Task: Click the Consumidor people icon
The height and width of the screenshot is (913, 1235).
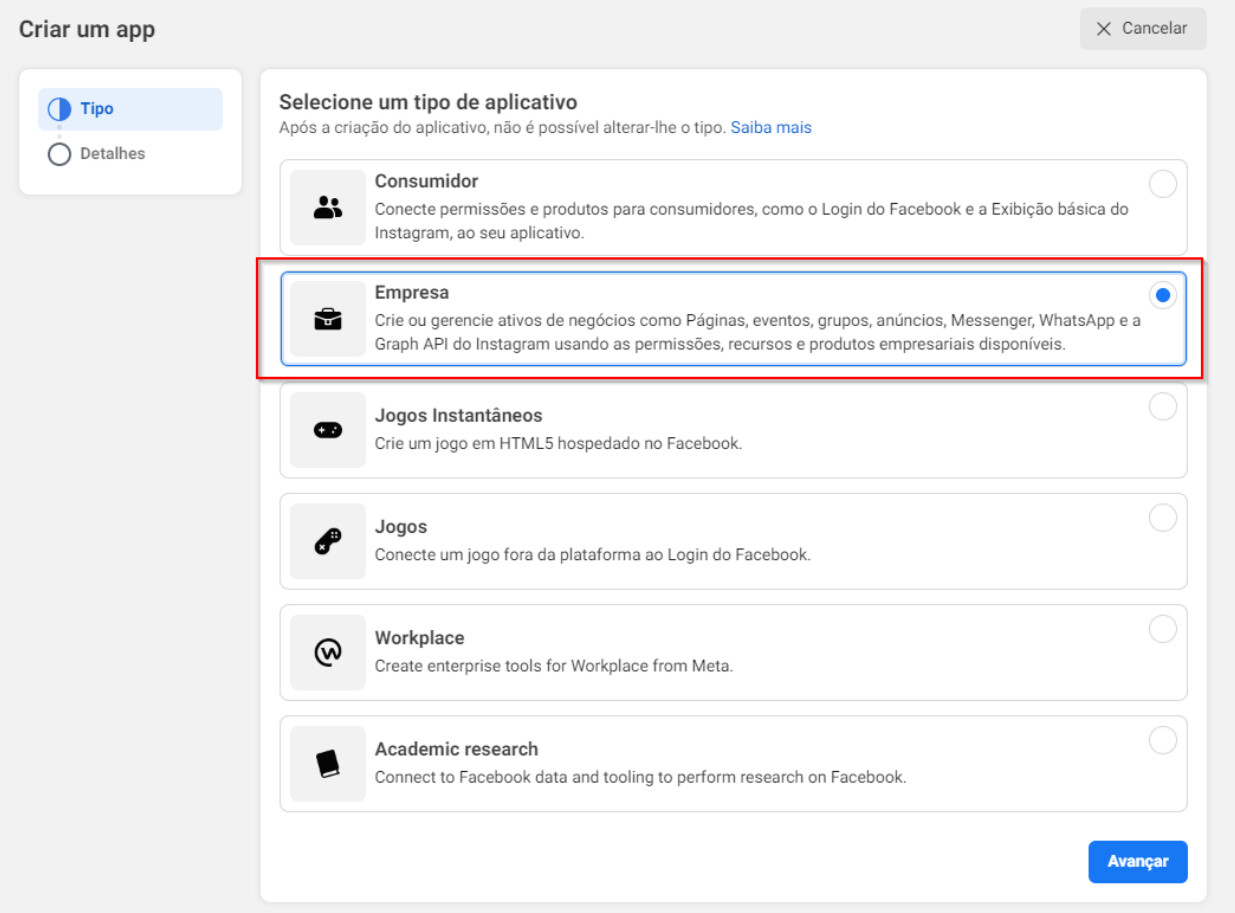Action: coord(328,208)
